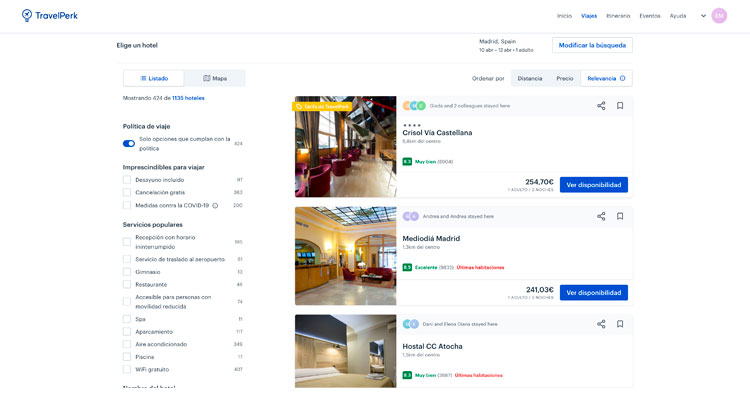Click Modificar la búsqueda button
750x415 pixels.
(592, 45)
